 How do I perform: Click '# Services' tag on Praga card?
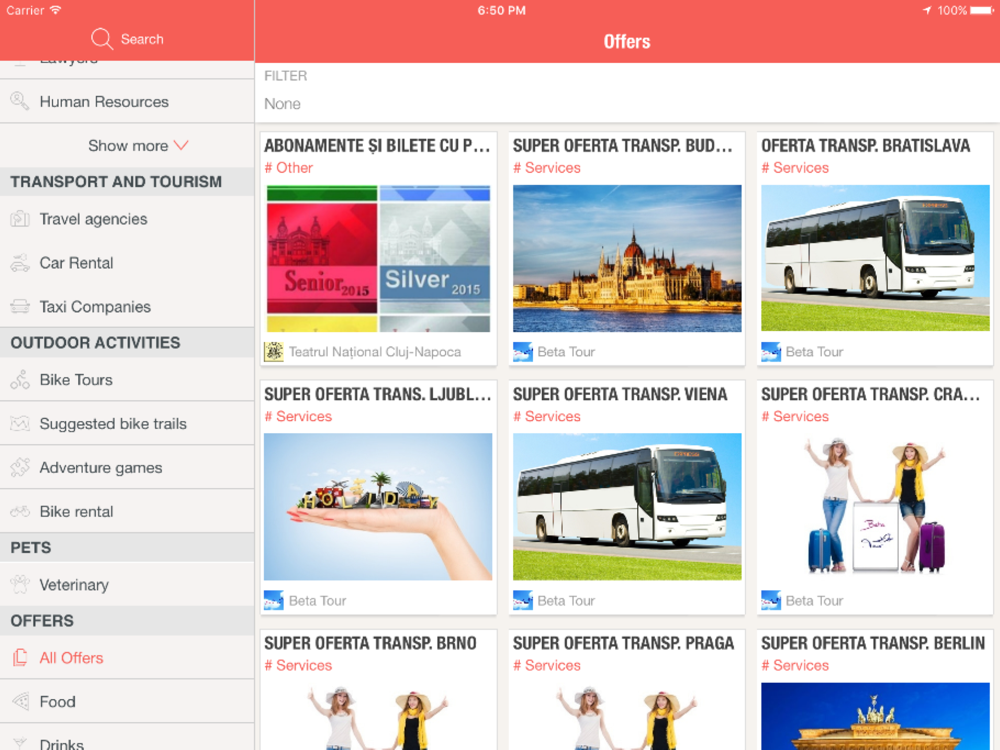click(547, 665)
